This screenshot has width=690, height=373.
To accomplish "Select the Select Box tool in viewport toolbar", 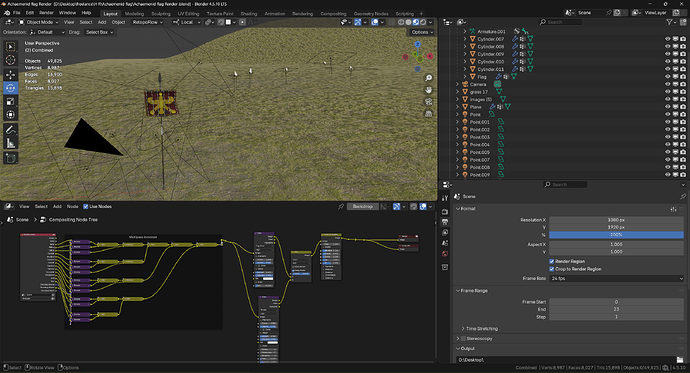I will (11, 47).
